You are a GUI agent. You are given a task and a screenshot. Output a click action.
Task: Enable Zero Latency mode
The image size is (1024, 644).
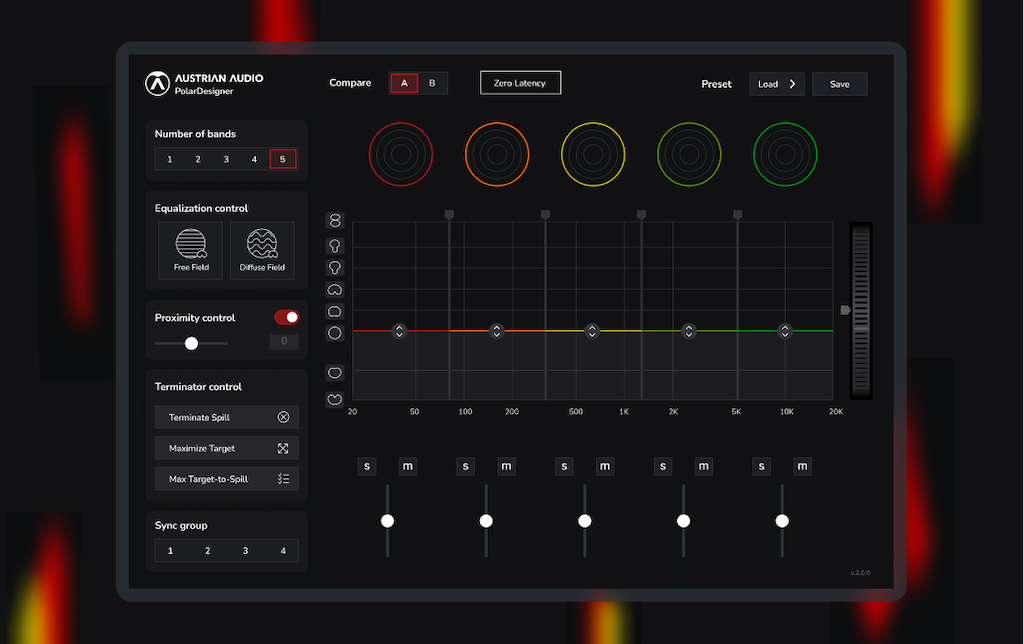(520, 83)
